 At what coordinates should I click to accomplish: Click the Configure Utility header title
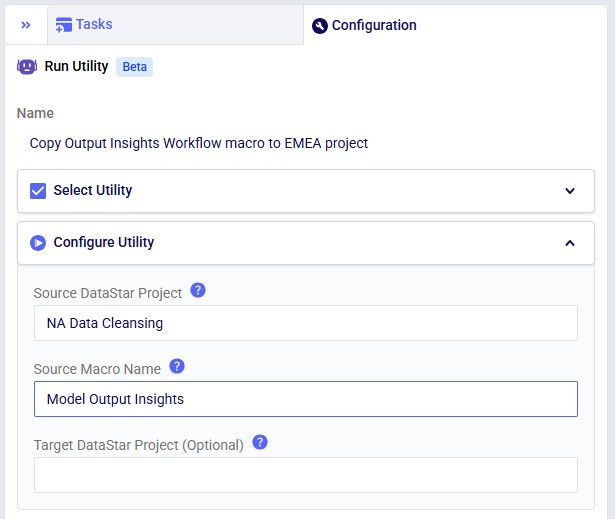(104, 242)
